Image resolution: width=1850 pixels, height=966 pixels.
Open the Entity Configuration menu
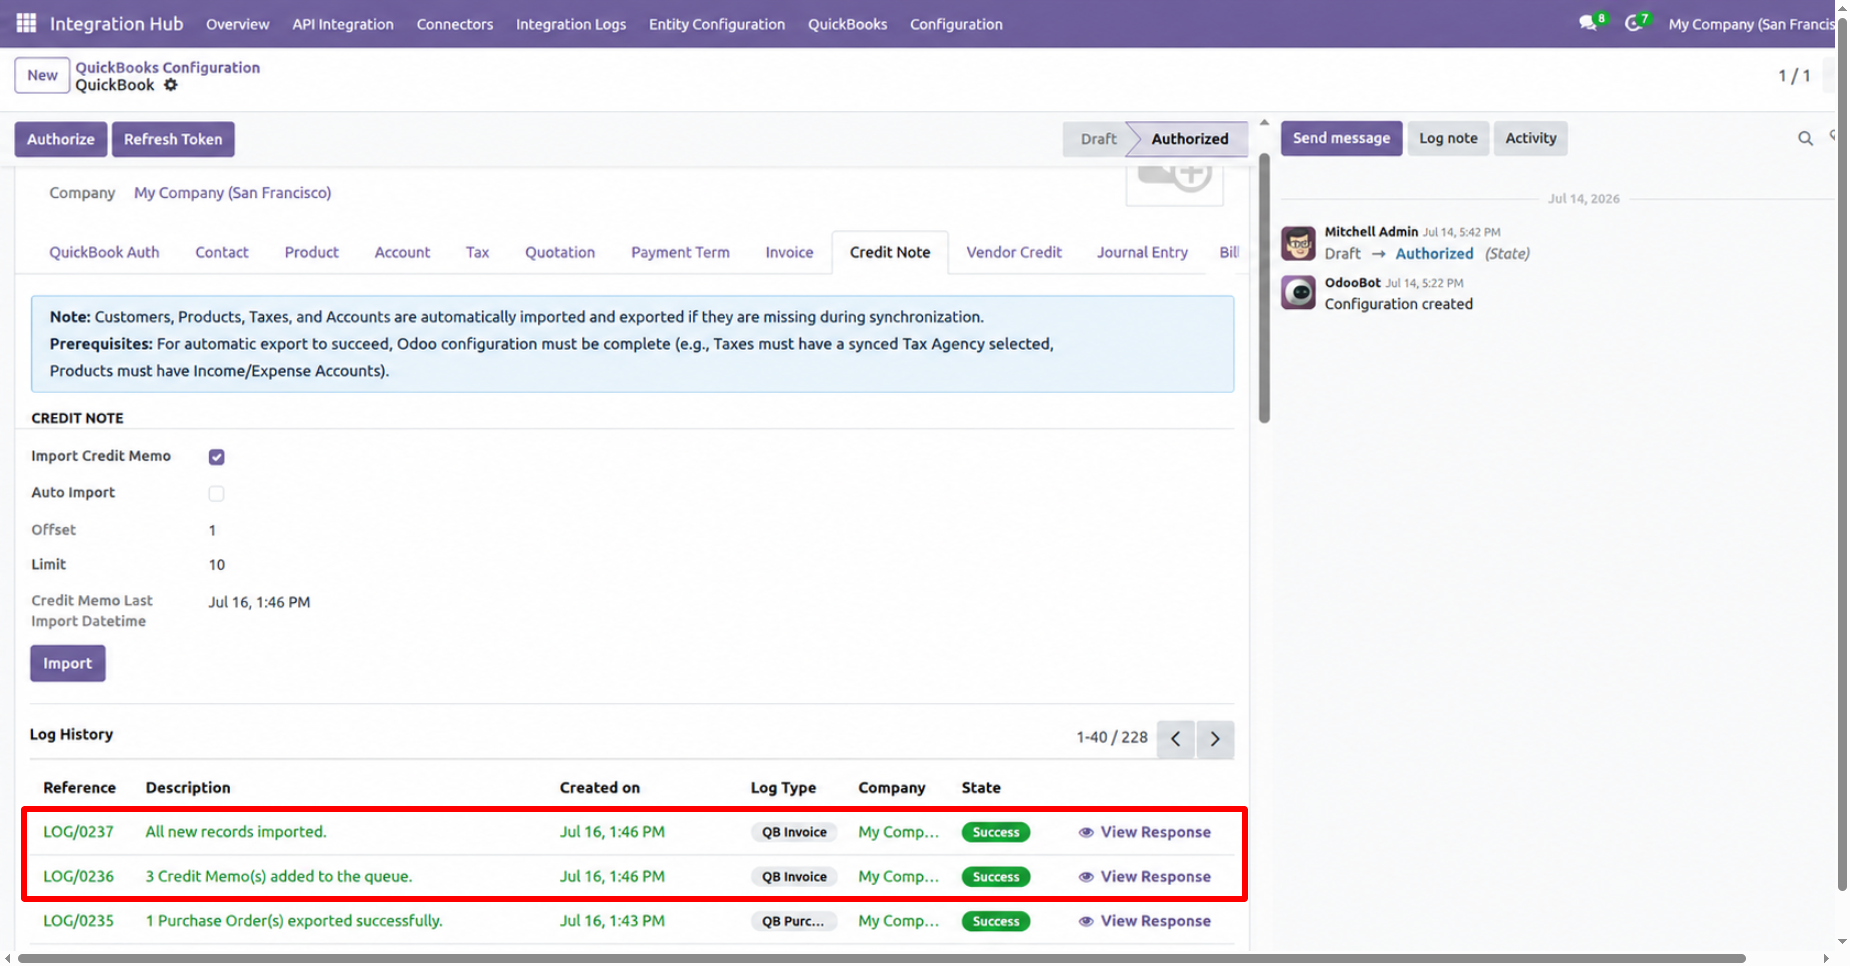(x=716, y=24)
